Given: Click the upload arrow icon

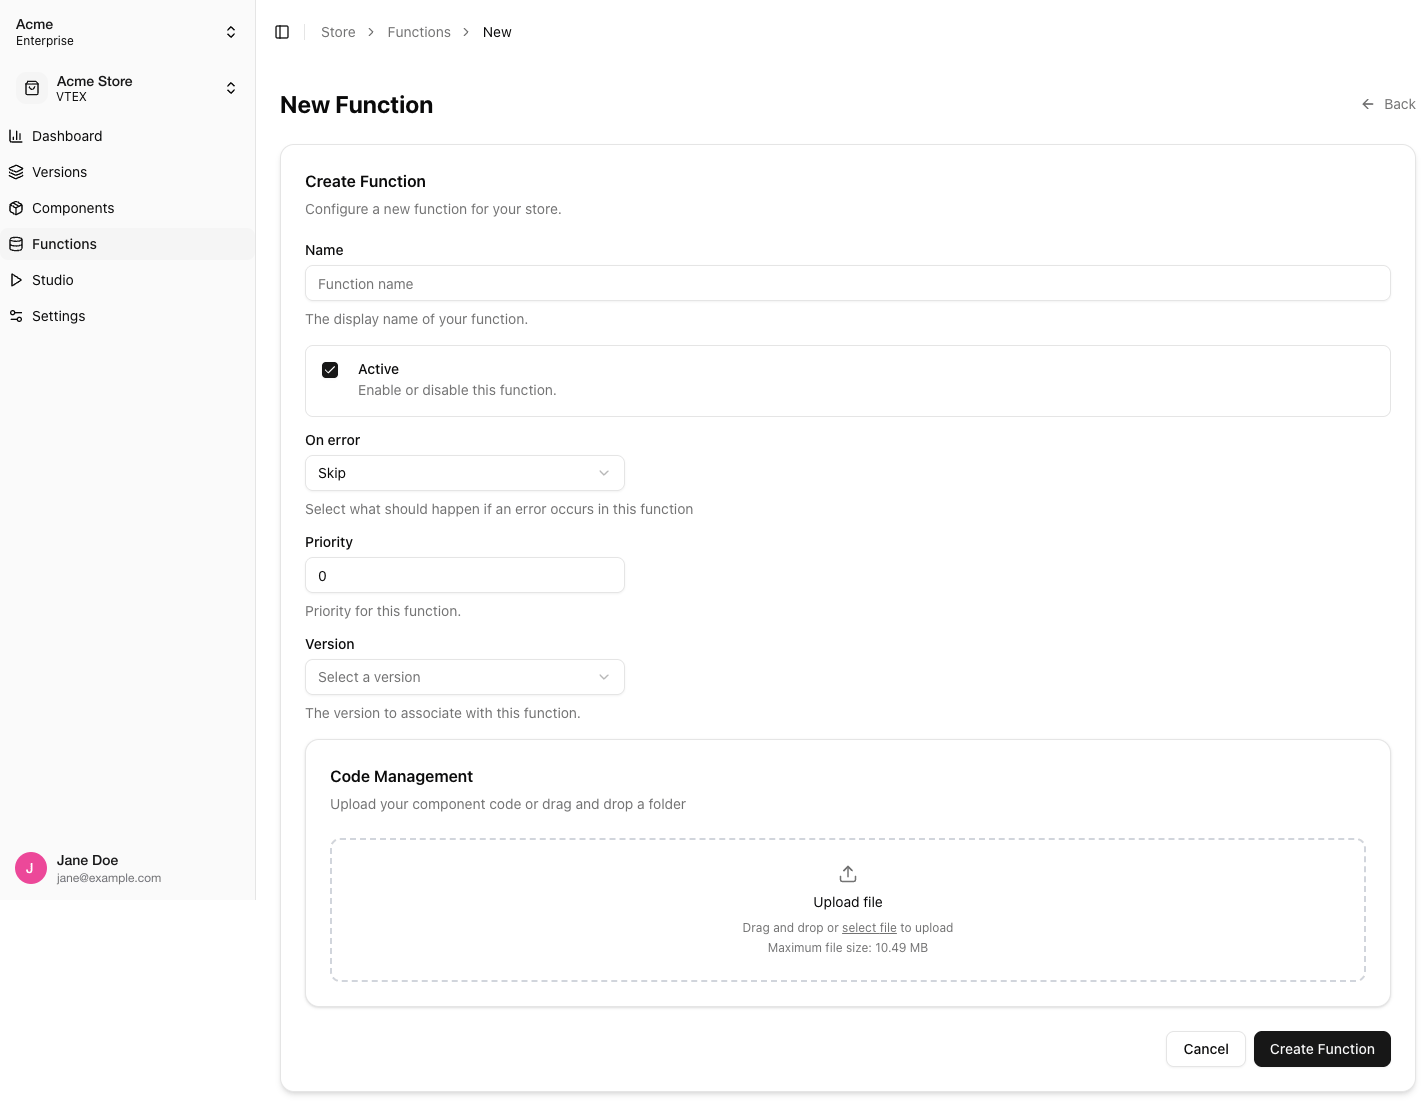Looking at the screenshot, I should click(x=848, y=874).
